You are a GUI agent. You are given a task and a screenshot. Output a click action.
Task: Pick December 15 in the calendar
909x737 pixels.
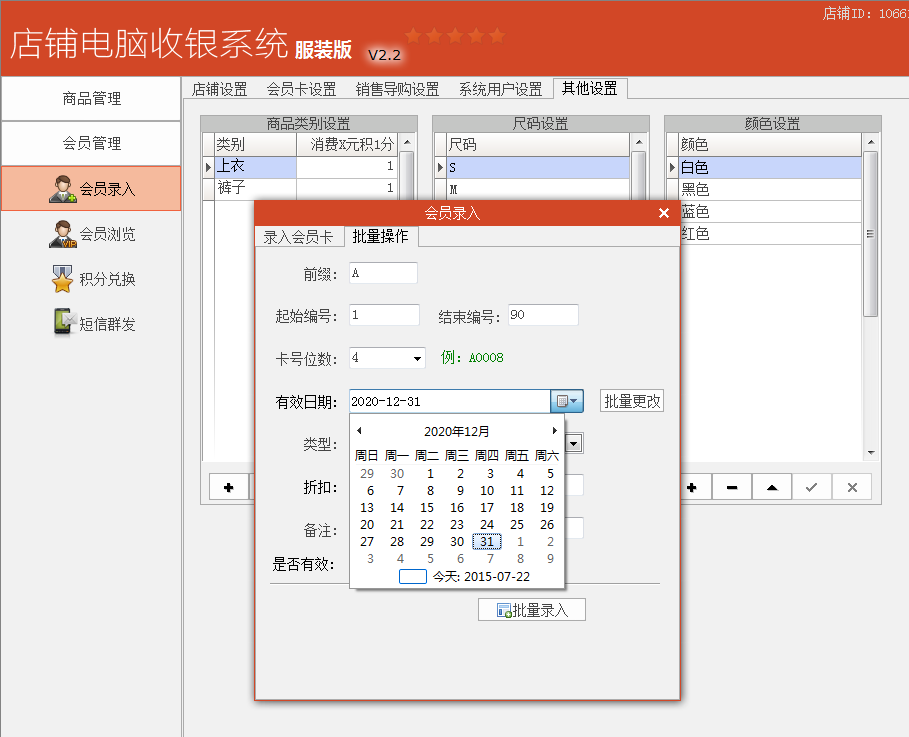click(x=427, y=507)
